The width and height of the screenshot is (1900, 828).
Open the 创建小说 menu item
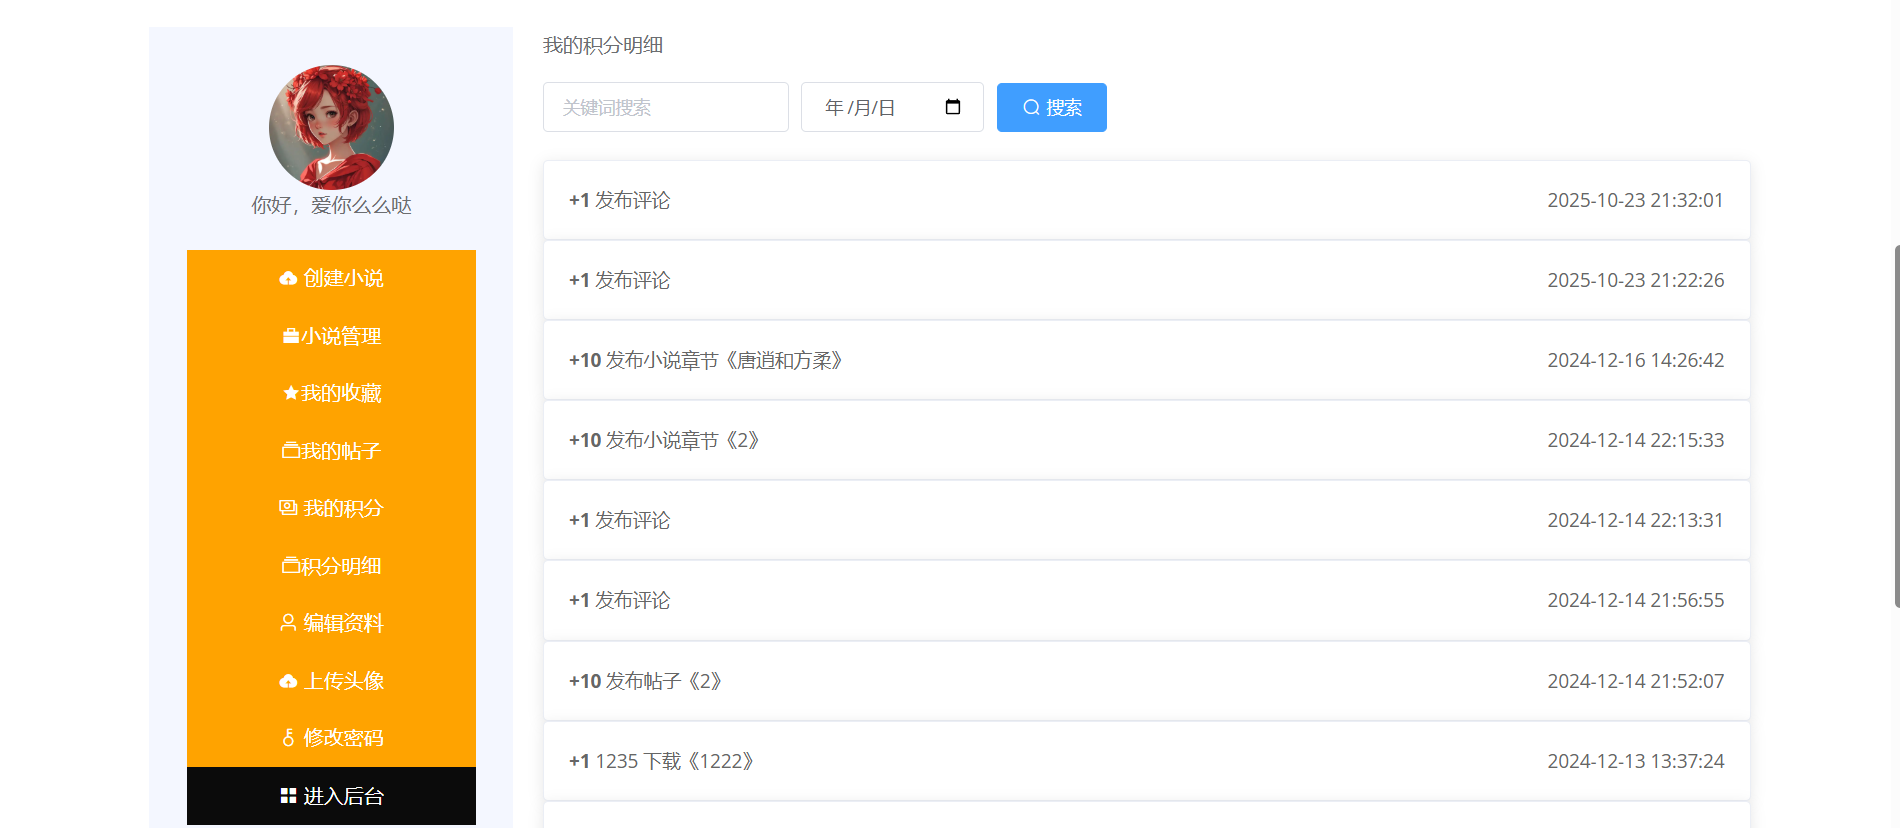[x=331, y=278]
